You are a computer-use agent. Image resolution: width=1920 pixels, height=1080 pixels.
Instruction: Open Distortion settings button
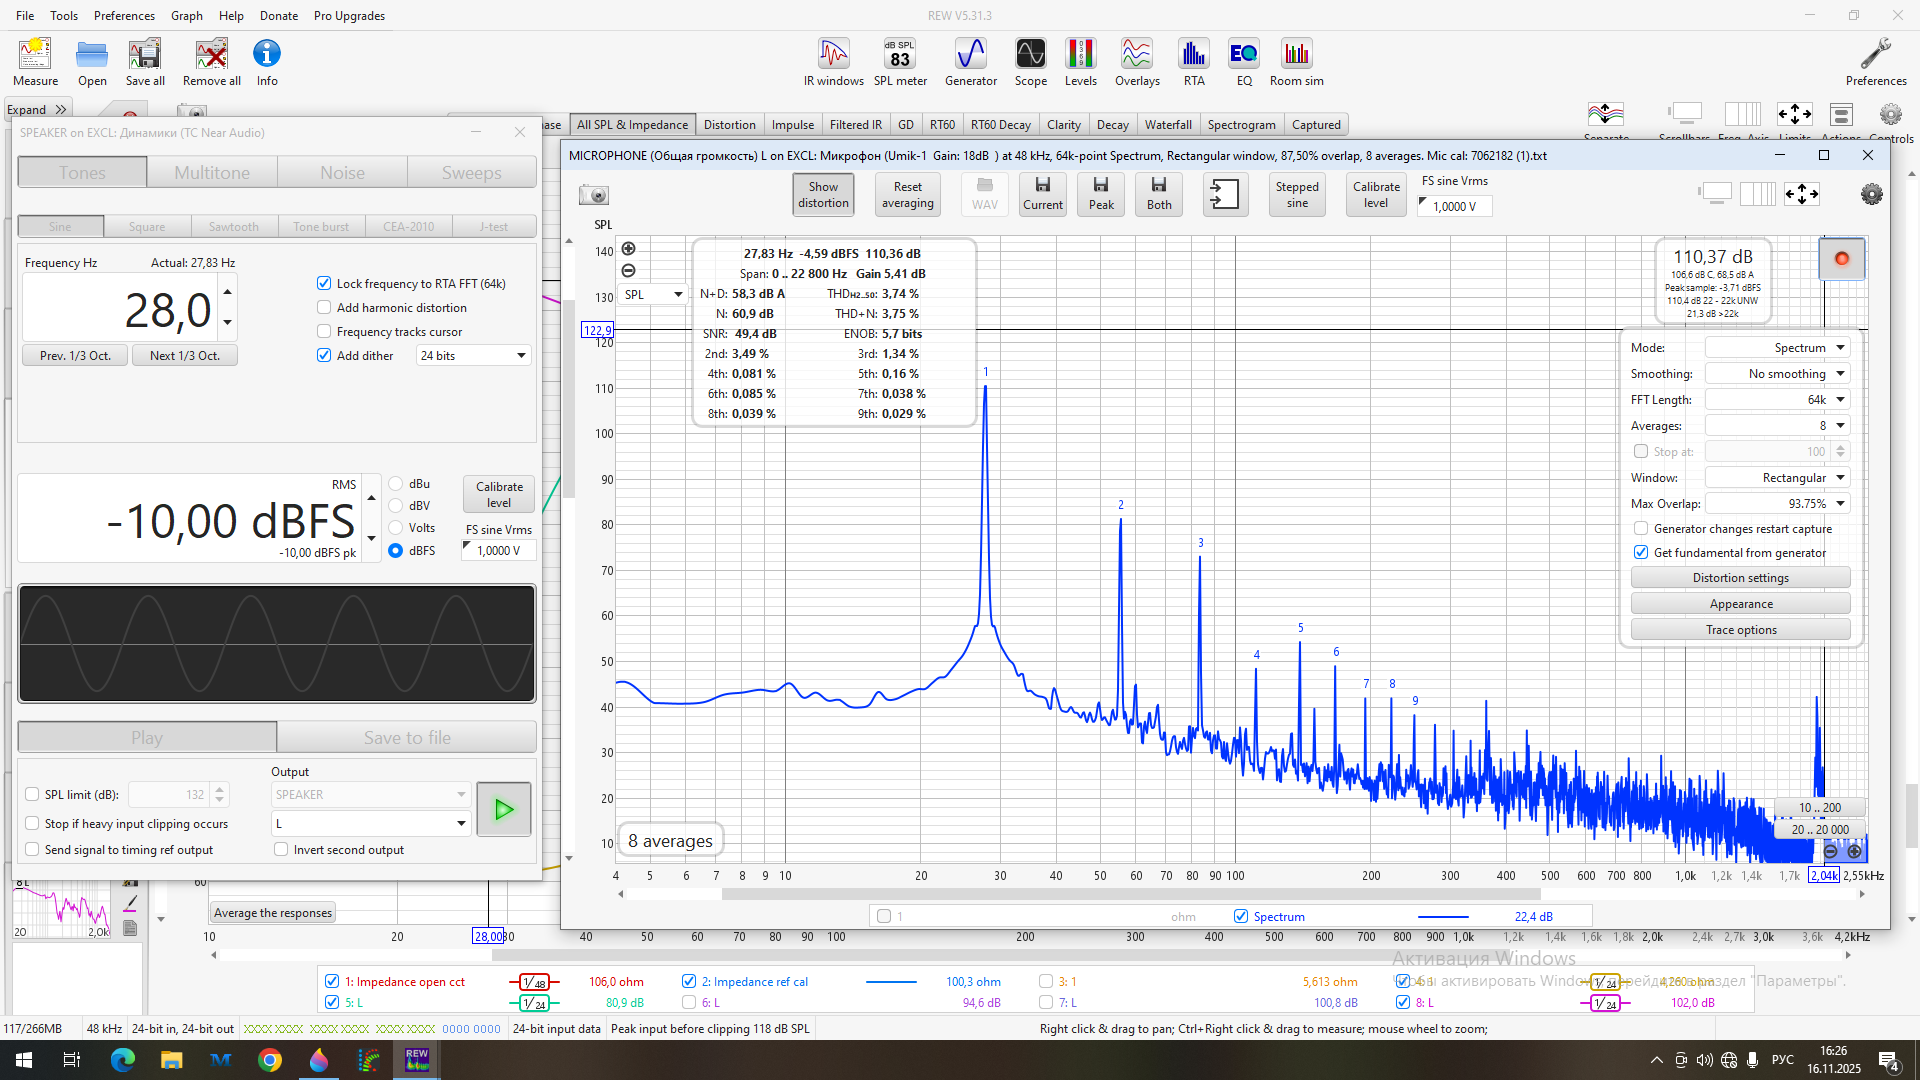(1740, 578)
